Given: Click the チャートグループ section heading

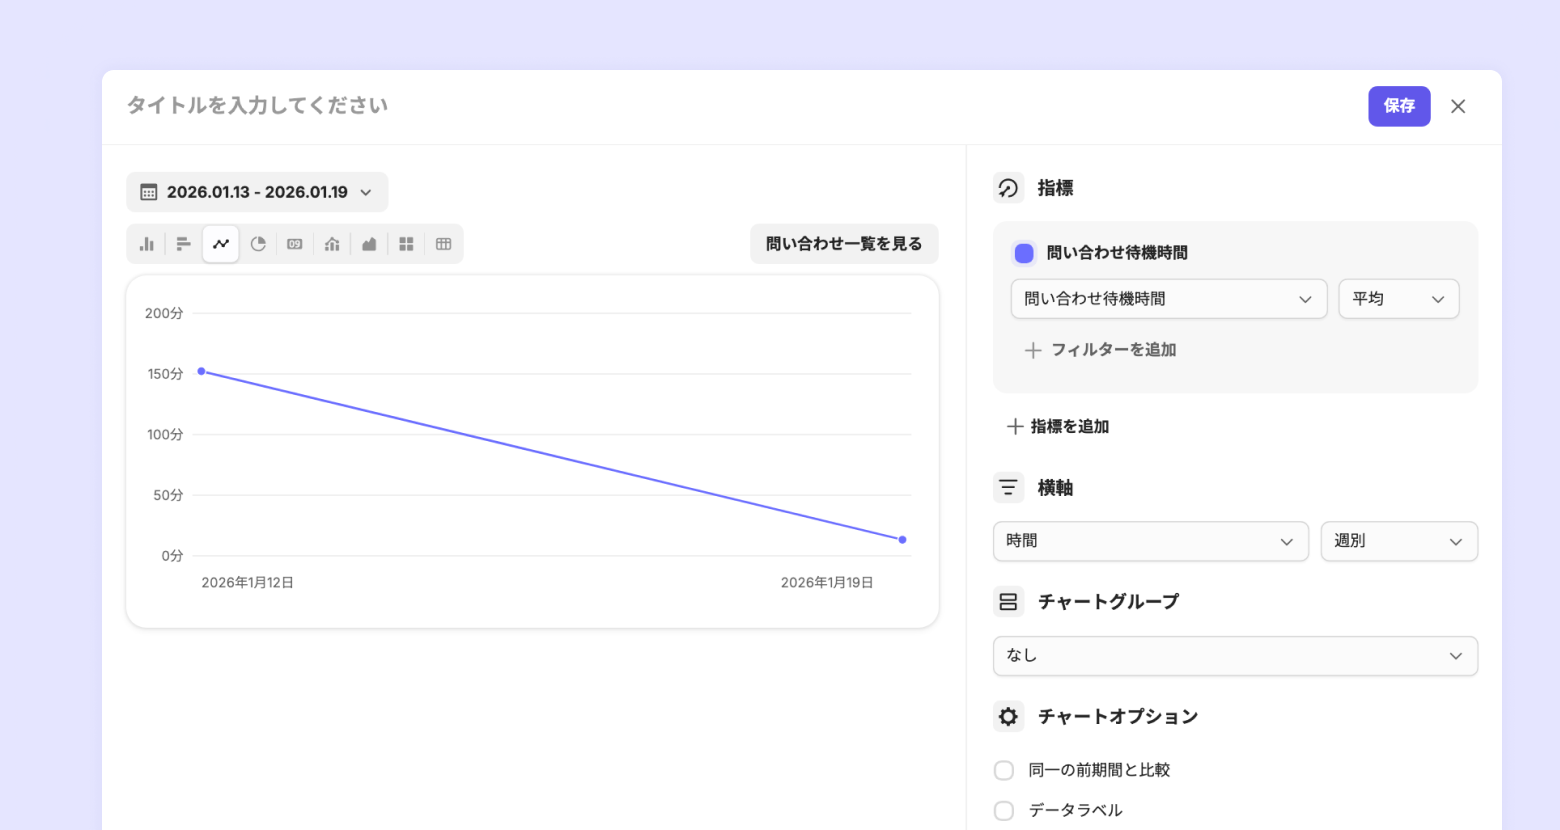Looking at the screenshot, I should (1108, 602).
